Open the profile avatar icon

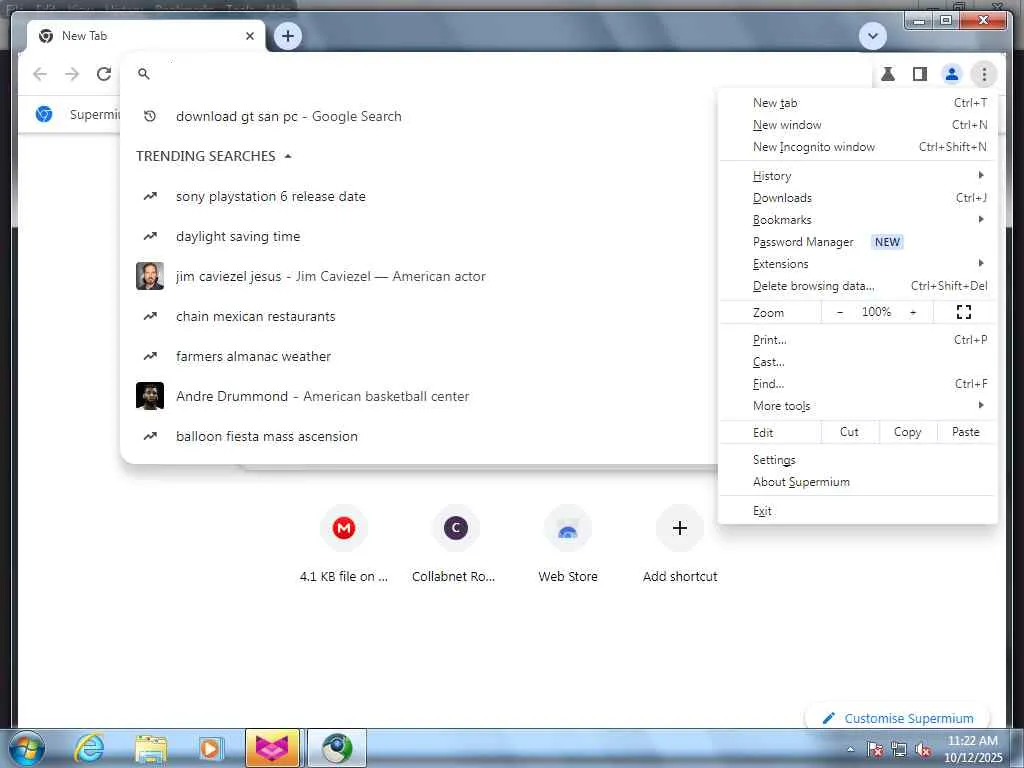point(952,74)
